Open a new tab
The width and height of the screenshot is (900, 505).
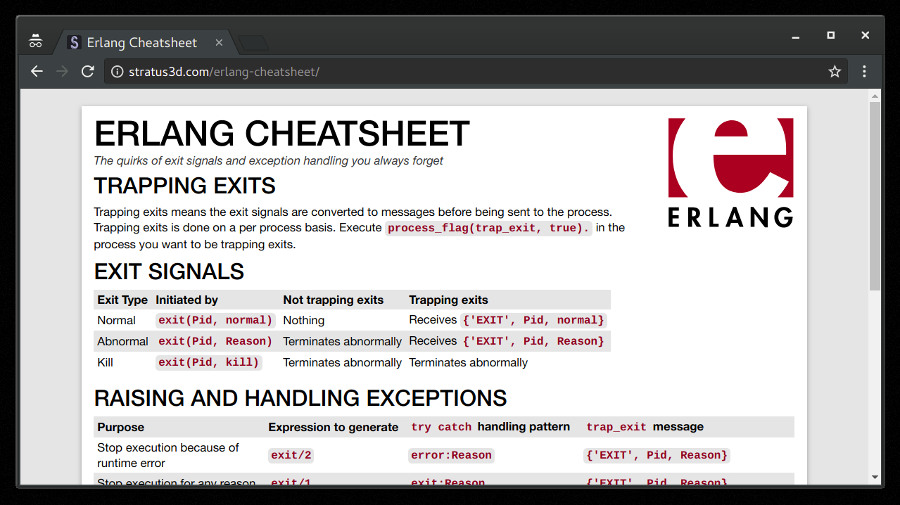253,43
